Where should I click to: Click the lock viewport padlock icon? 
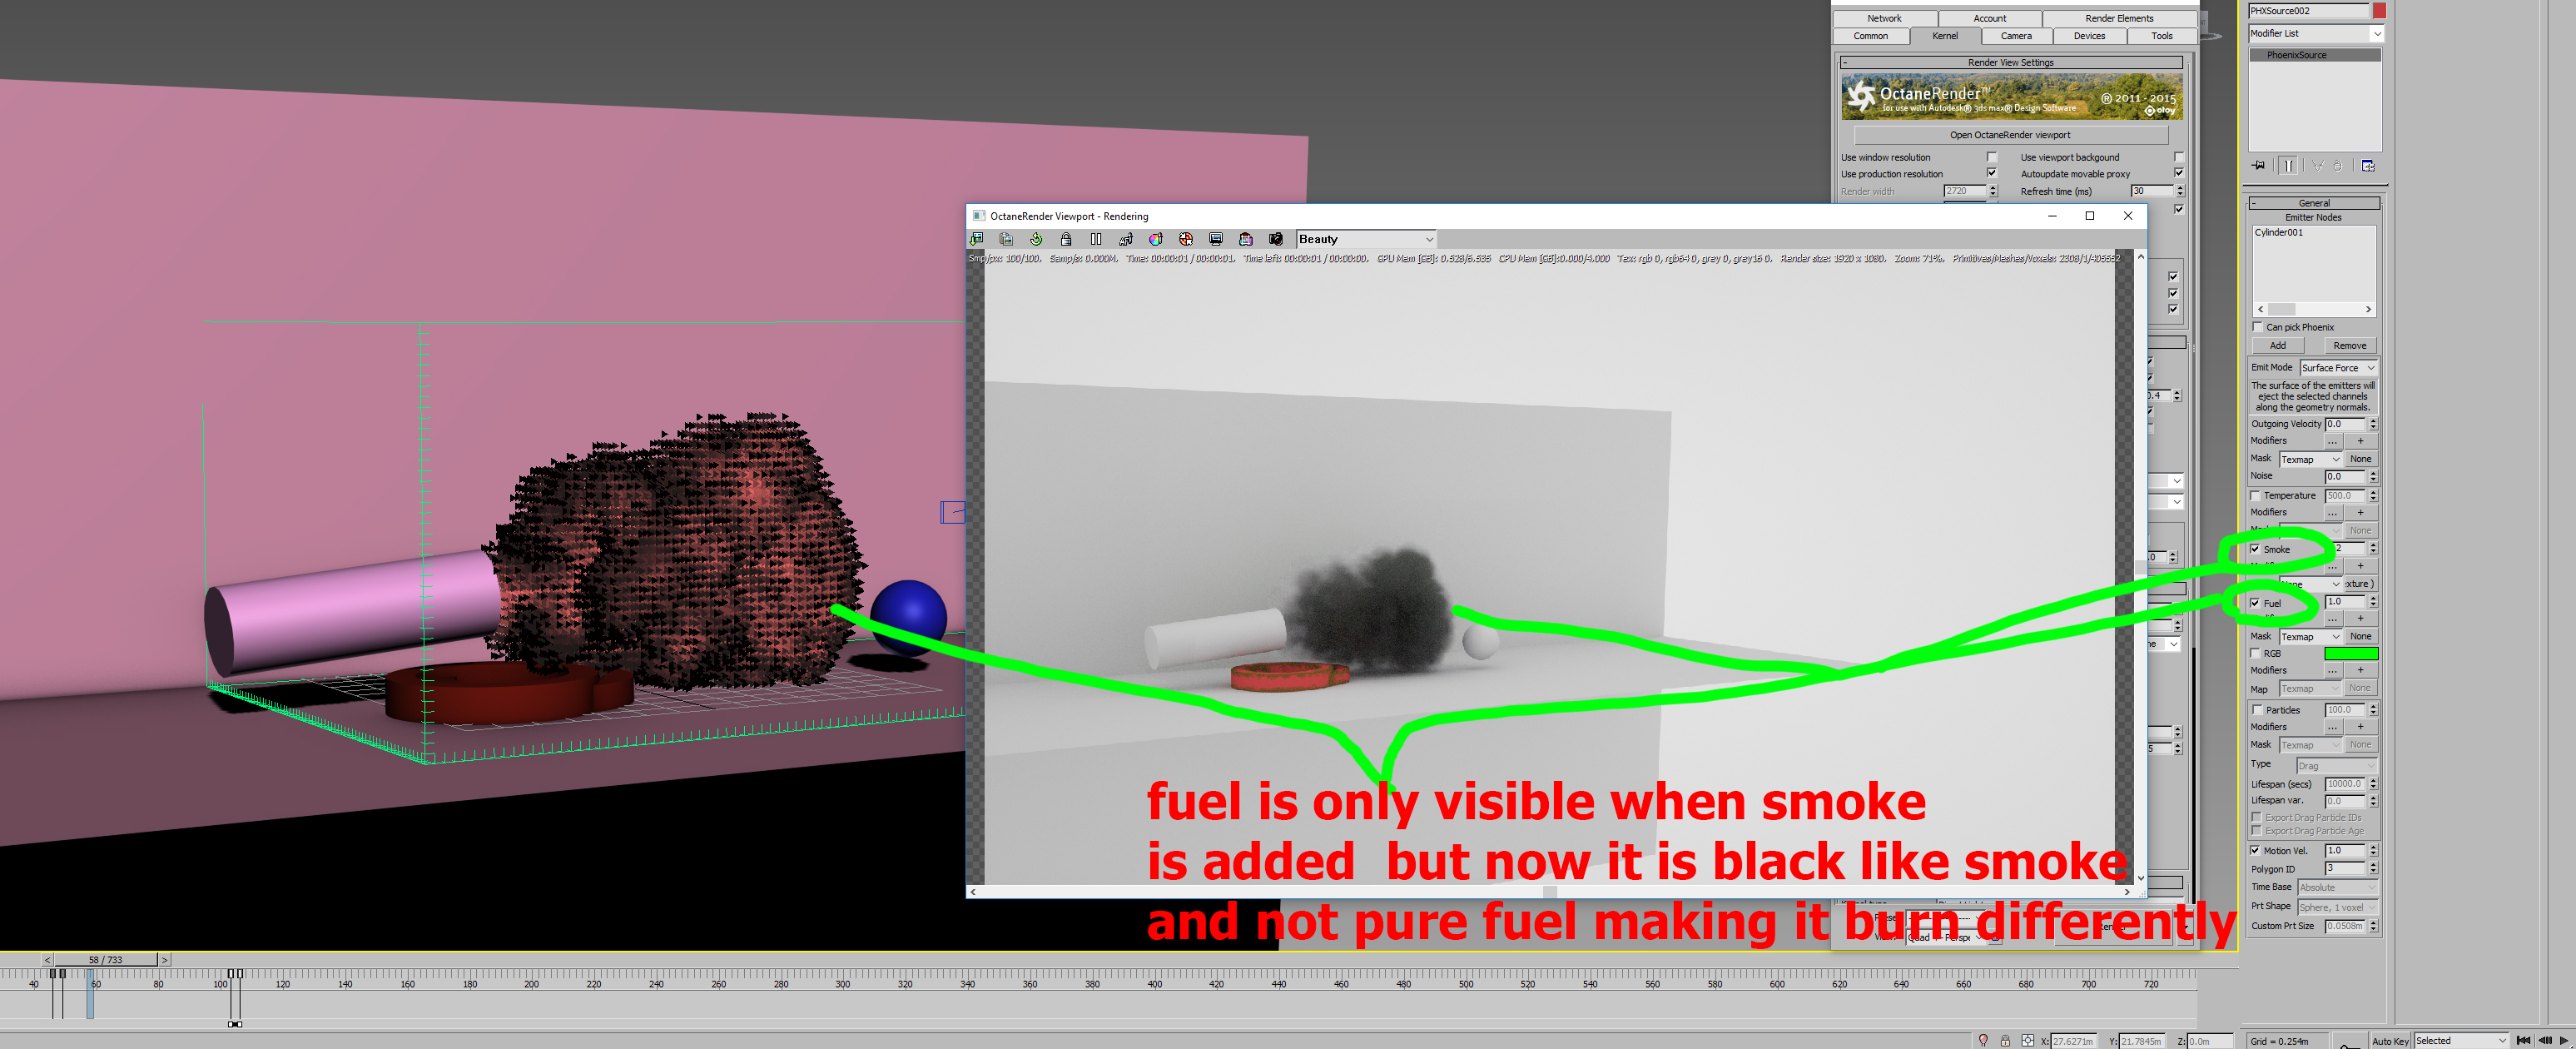click(1066, 239)
